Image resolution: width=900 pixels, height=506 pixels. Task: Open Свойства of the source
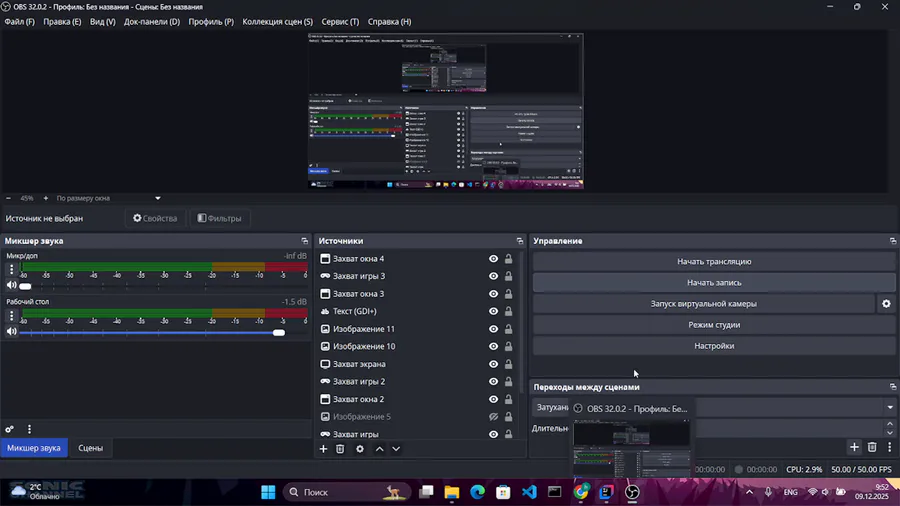156,219
